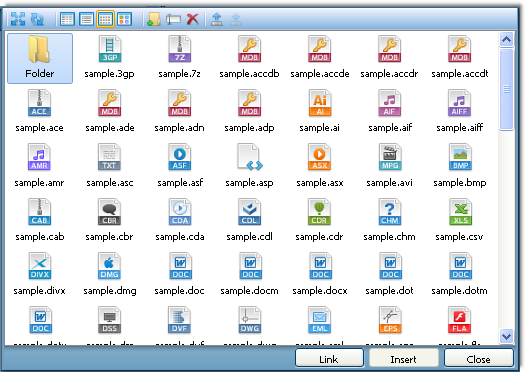526x372 pixels.
Task: Select the sample.cda audio icon
Action: point(180,212)
